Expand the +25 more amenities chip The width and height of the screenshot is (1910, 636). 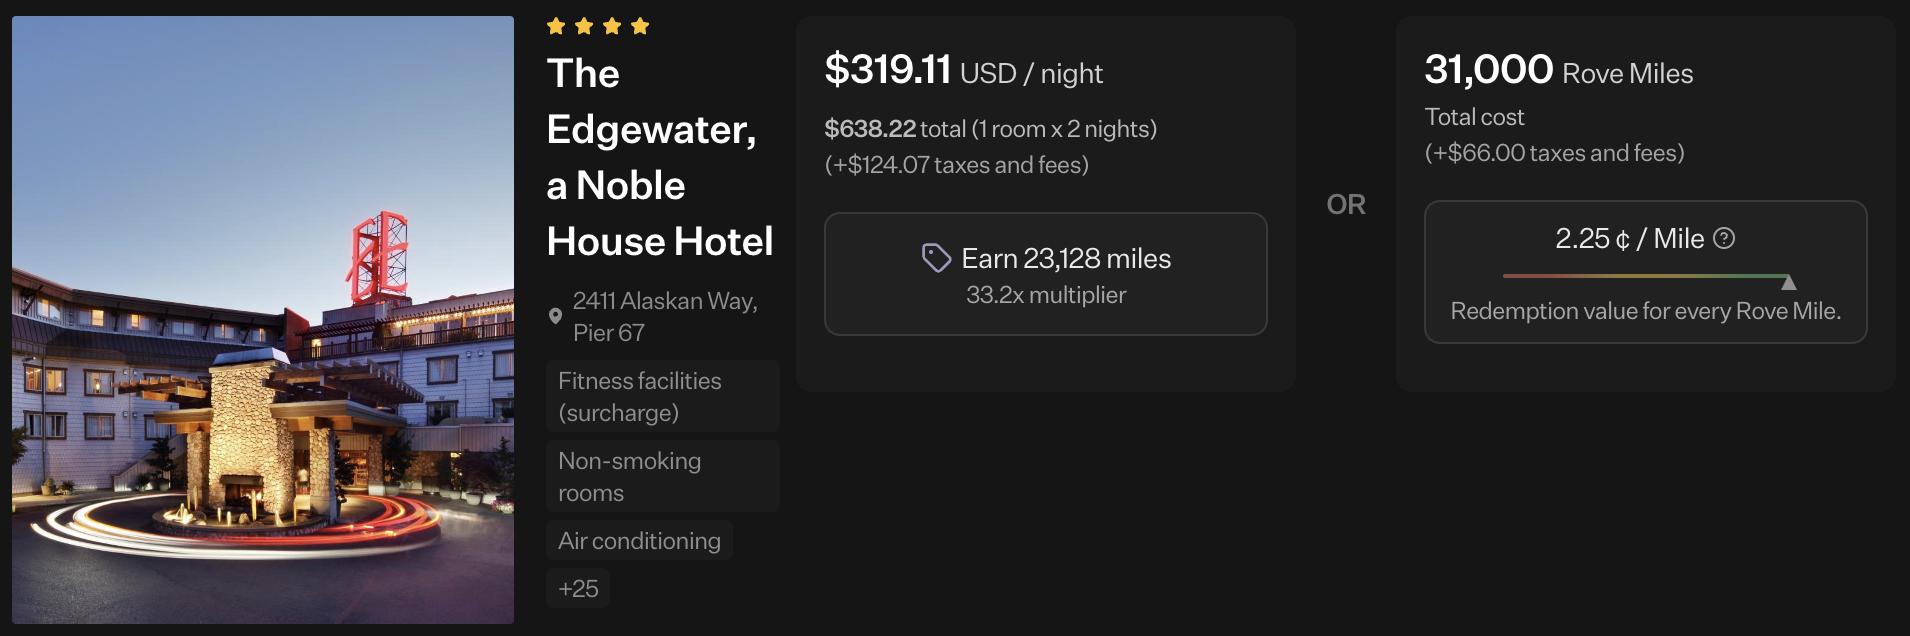pyautogui.click(x=578, y=588)
